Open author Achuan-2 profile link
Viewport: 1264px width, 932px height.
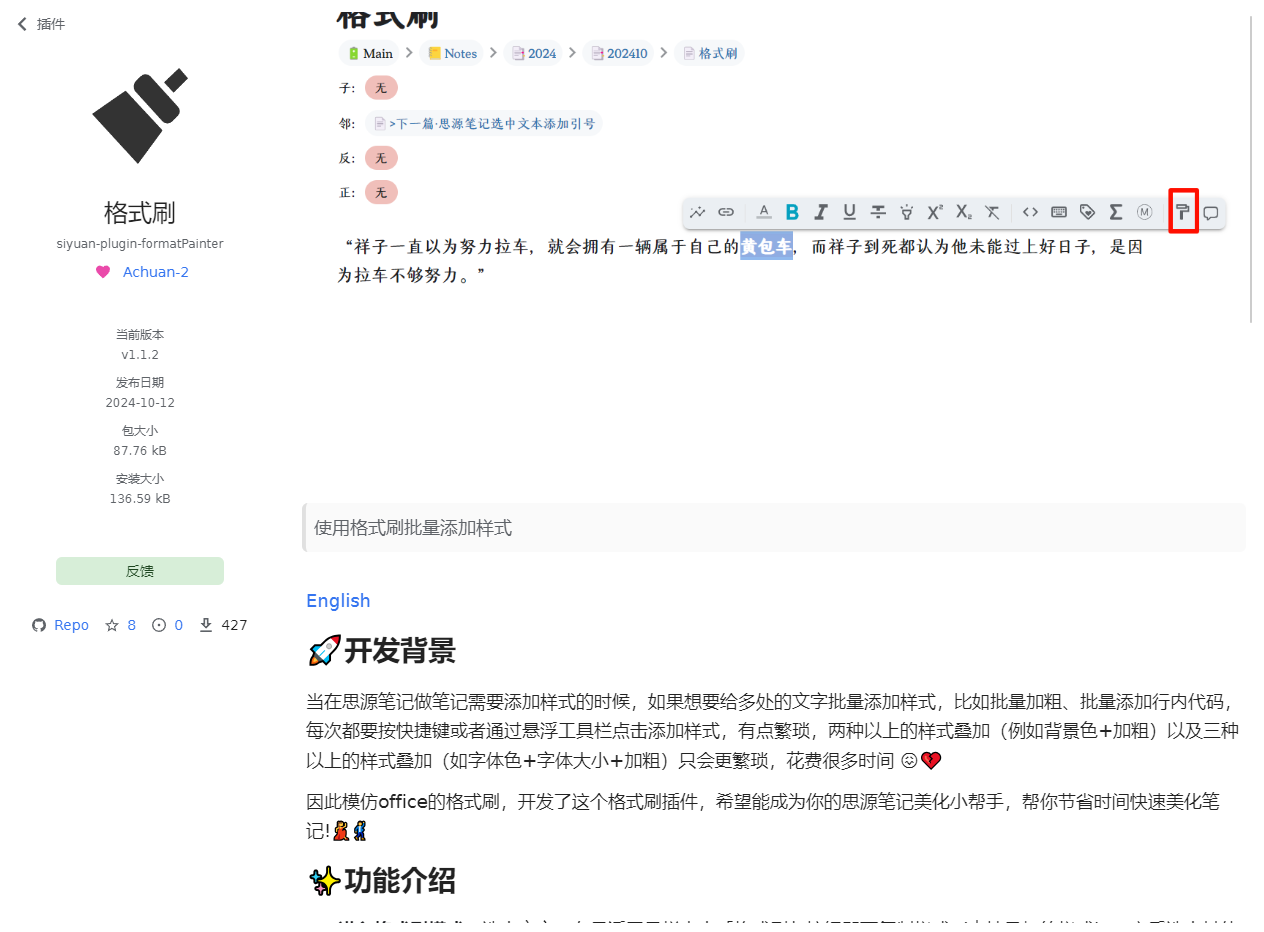[156, 272]
